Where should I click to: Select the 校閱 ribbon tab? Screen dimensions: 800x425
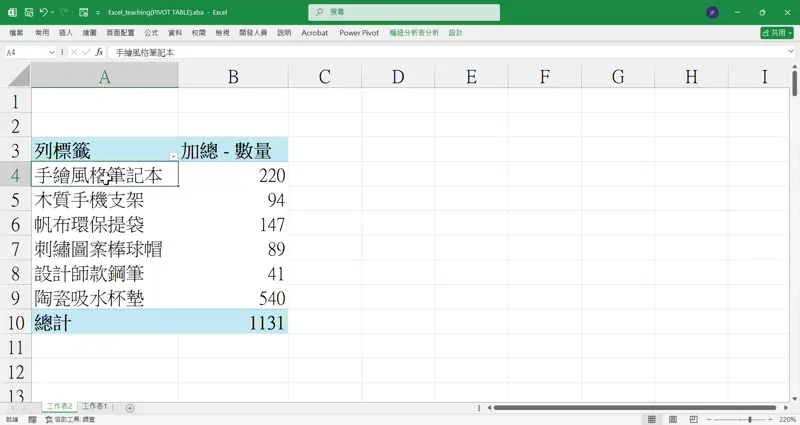tap(198, 33)
